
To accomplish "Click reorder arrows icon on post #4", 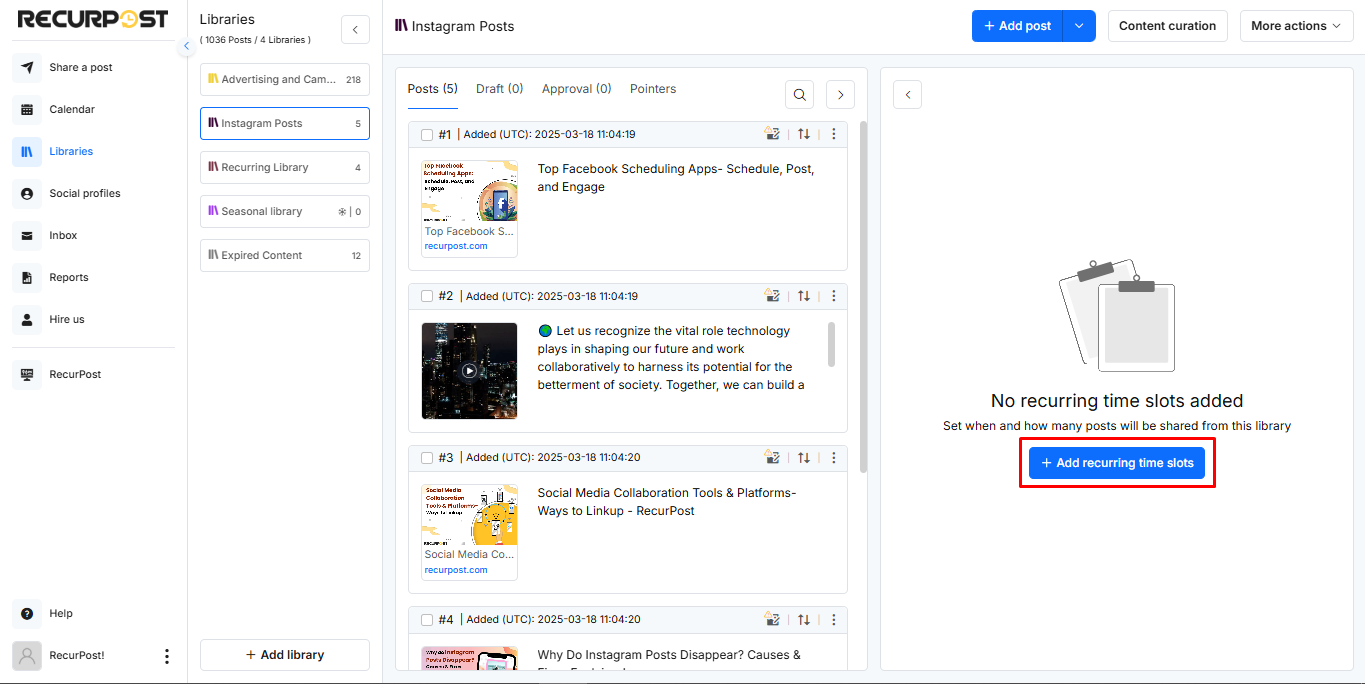I will coord(804,620).
